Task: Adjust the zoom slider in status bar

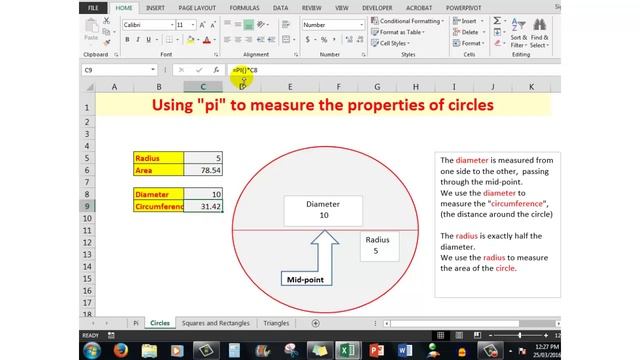Action: [520, 335]
